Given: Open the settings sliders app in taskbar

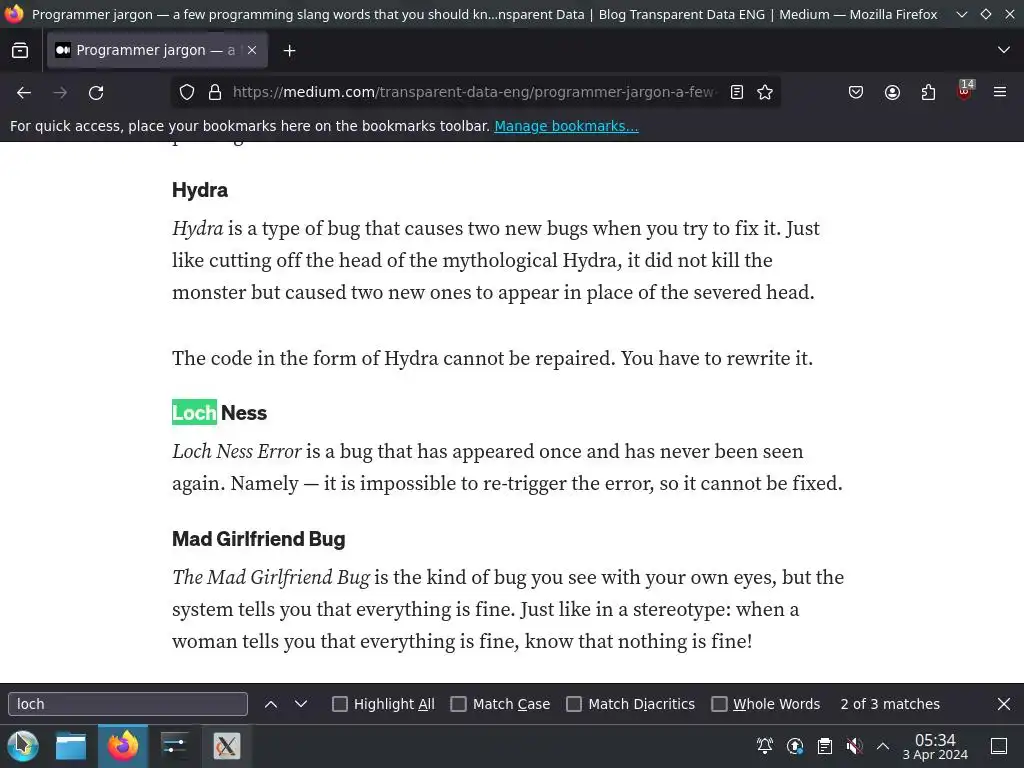Looking at the screenshot, I should (x=174, y=746).
